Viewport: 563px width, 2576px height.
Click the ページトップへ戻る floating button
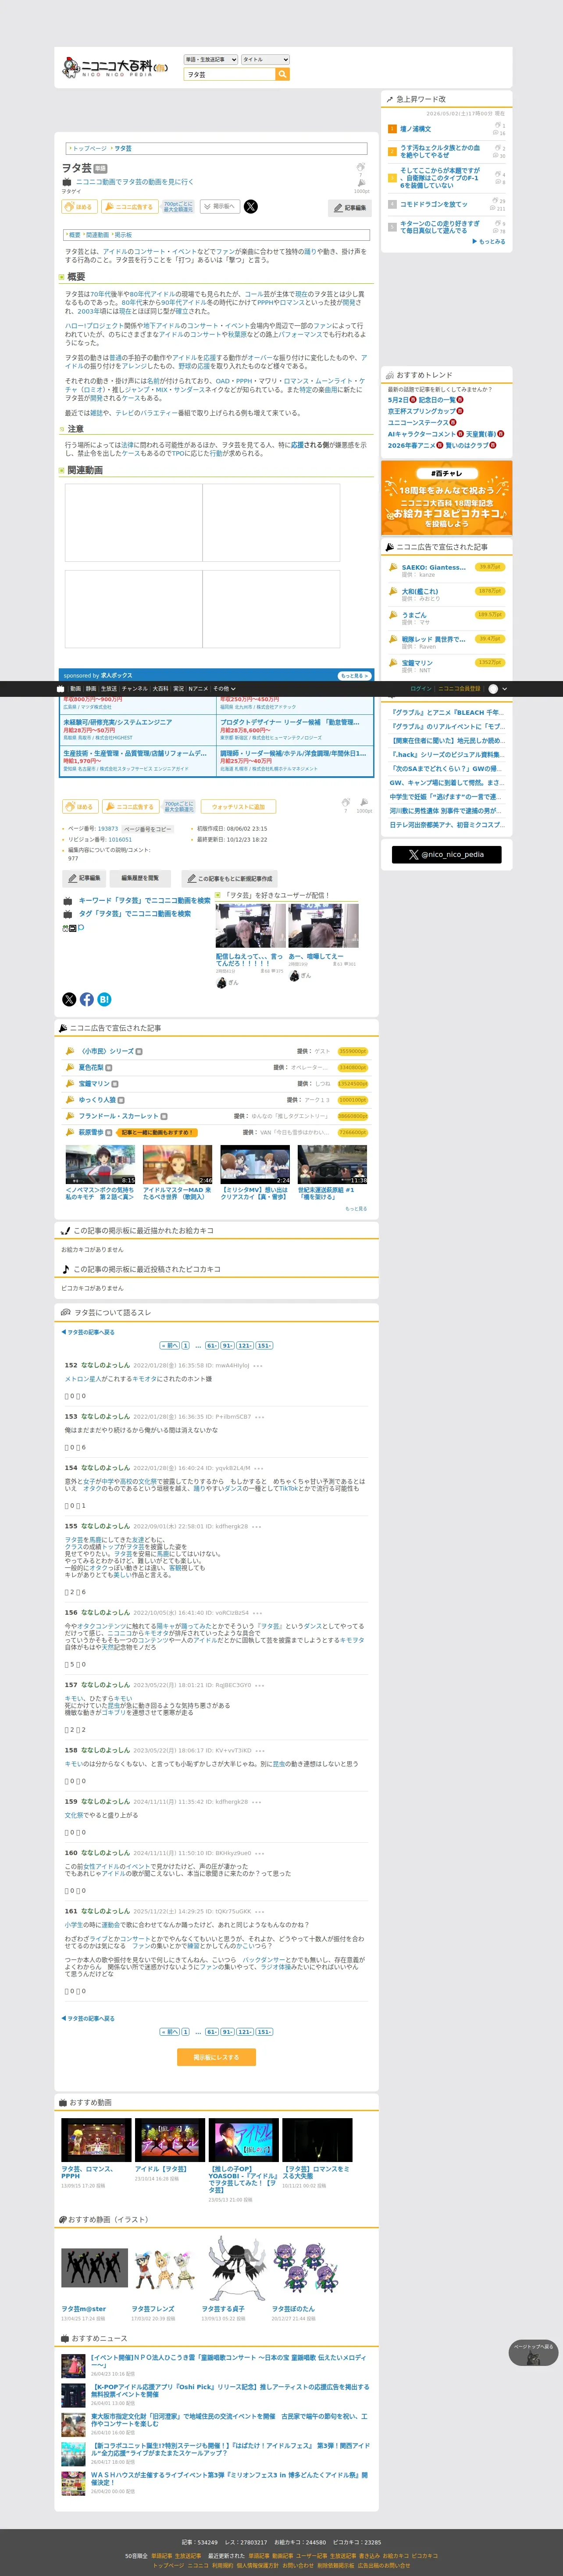pos(533,2352)
